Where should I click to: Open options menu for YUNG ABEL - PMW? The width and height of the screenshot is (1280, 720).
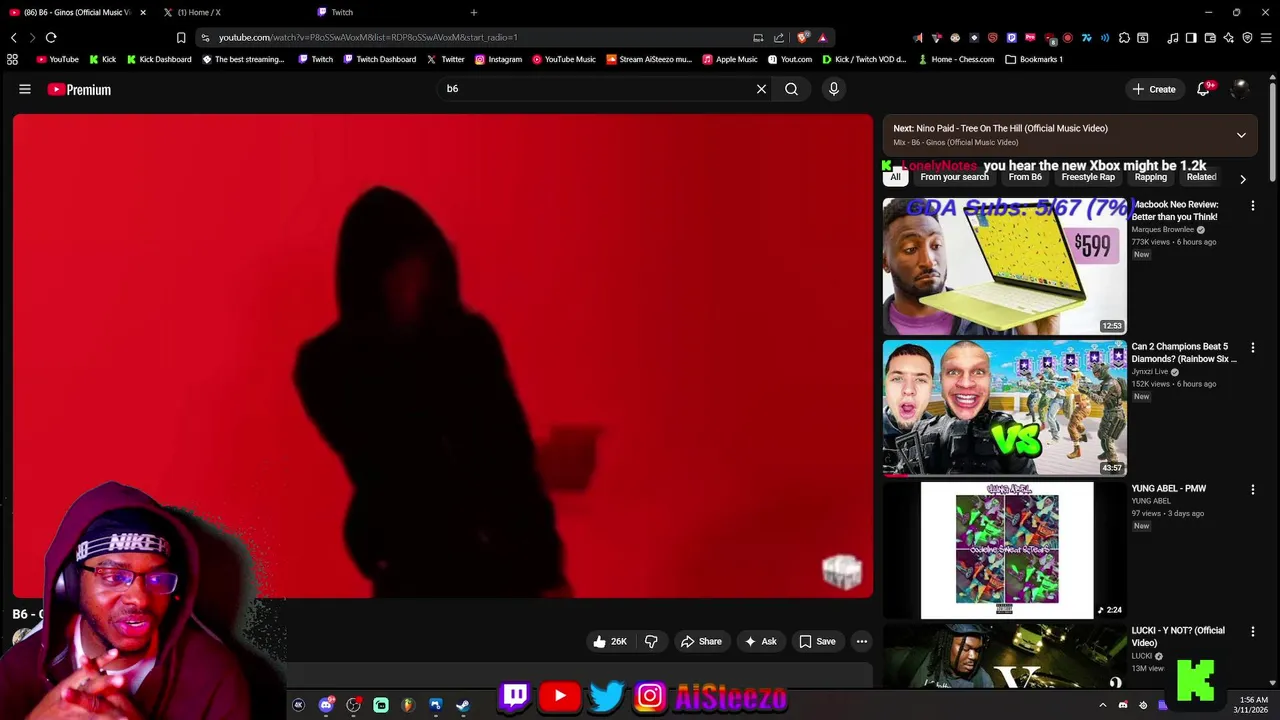pyautogui.click(x=1253, y=489)
